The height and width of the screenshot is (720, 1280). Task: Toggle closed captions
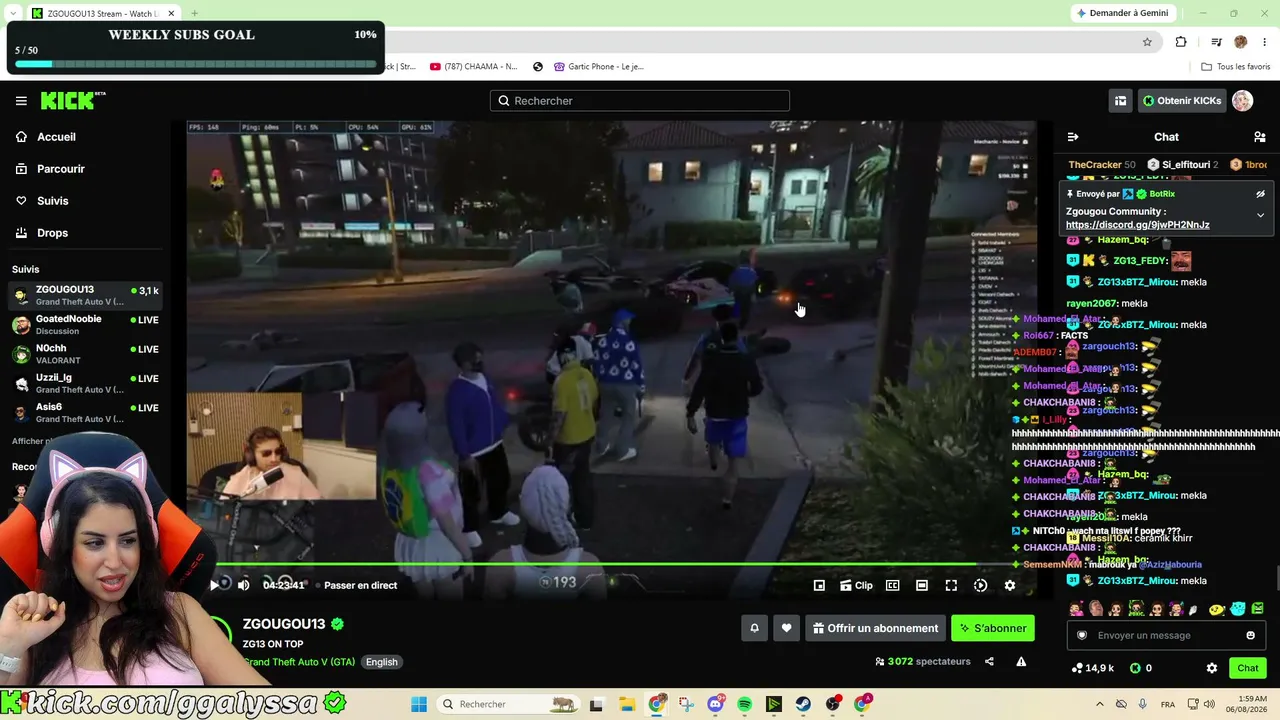892,585
